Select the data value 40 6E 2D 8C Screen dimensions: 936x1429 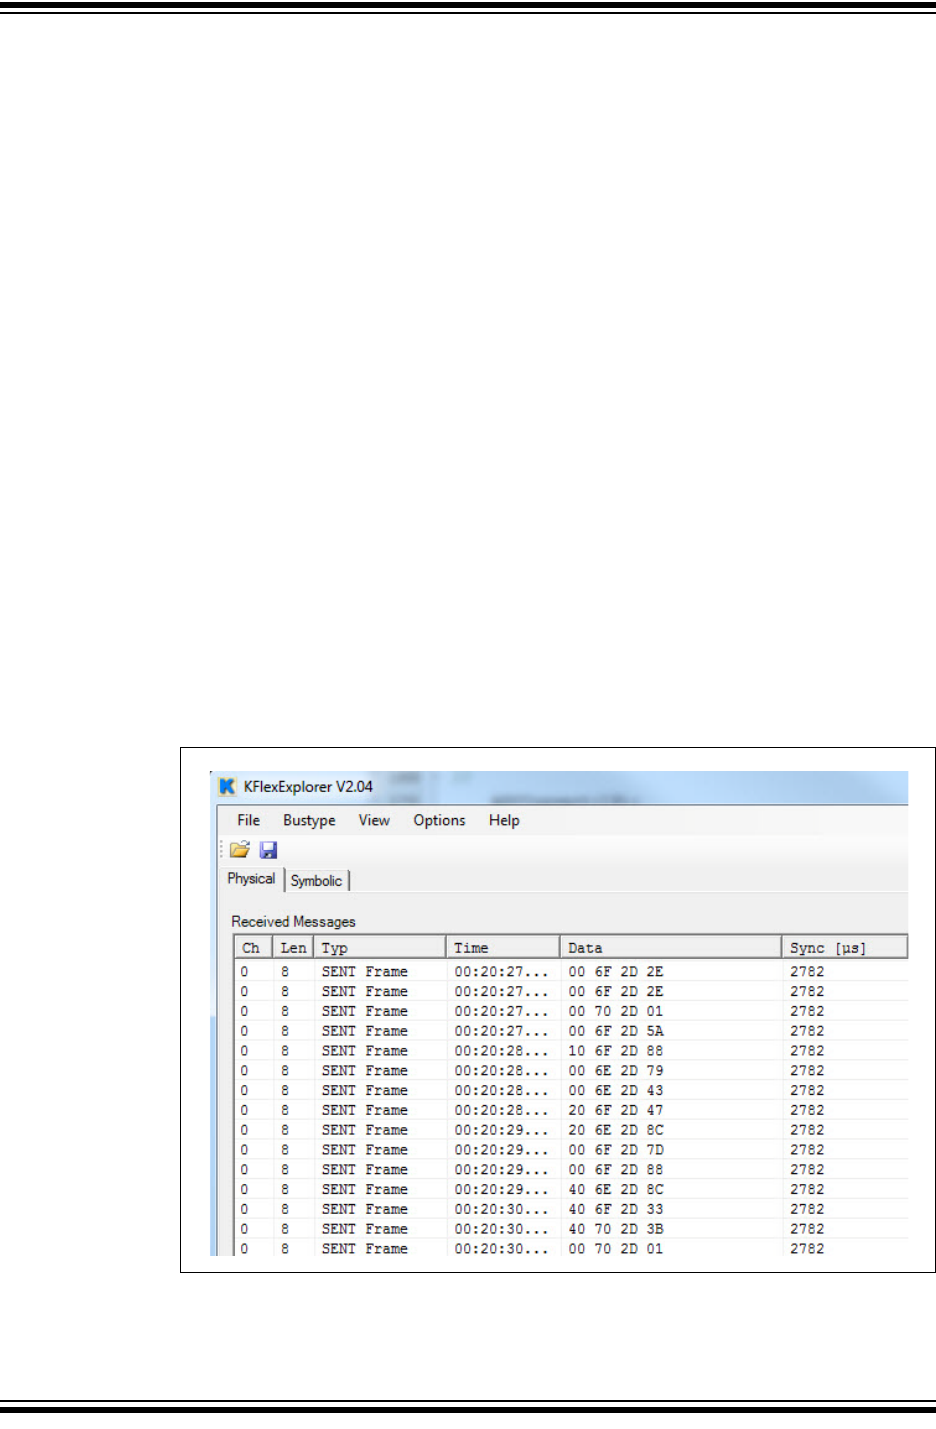(x=616, y=1189)
